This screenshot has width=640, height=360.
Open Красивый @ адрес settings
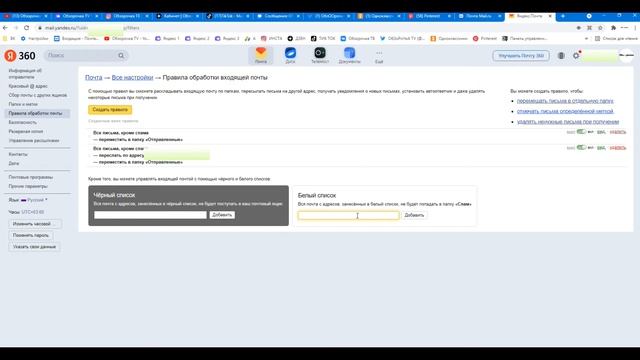[x=28, y=86]
